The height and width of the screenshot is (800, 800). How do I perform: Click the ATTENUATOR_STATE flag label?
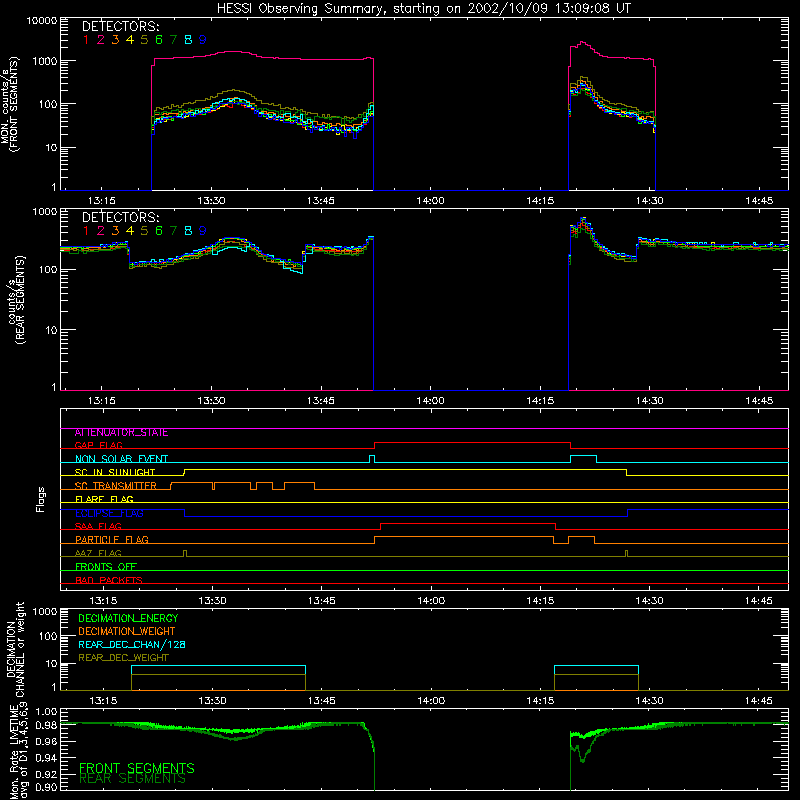pos(121,433)
